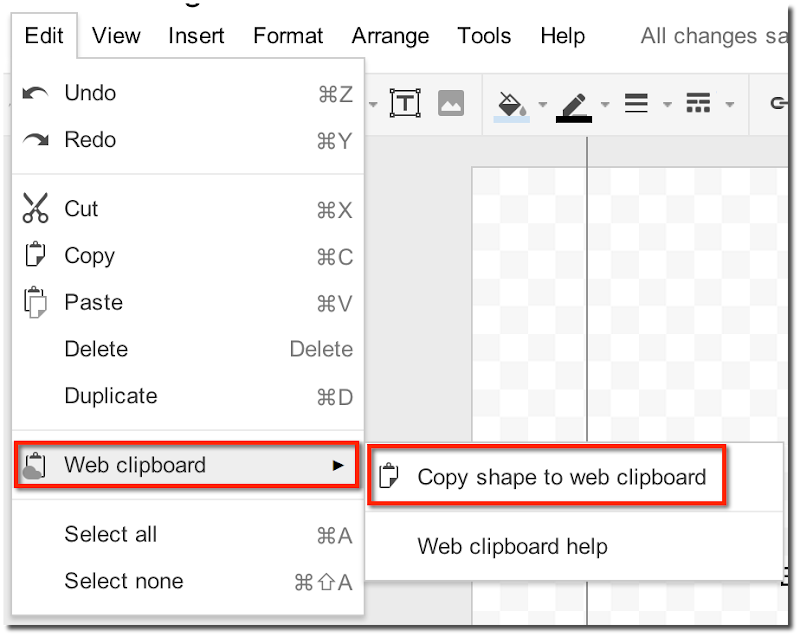Click the Web clipboard cloud icon

pyautogui.click(x=35, y=466)
